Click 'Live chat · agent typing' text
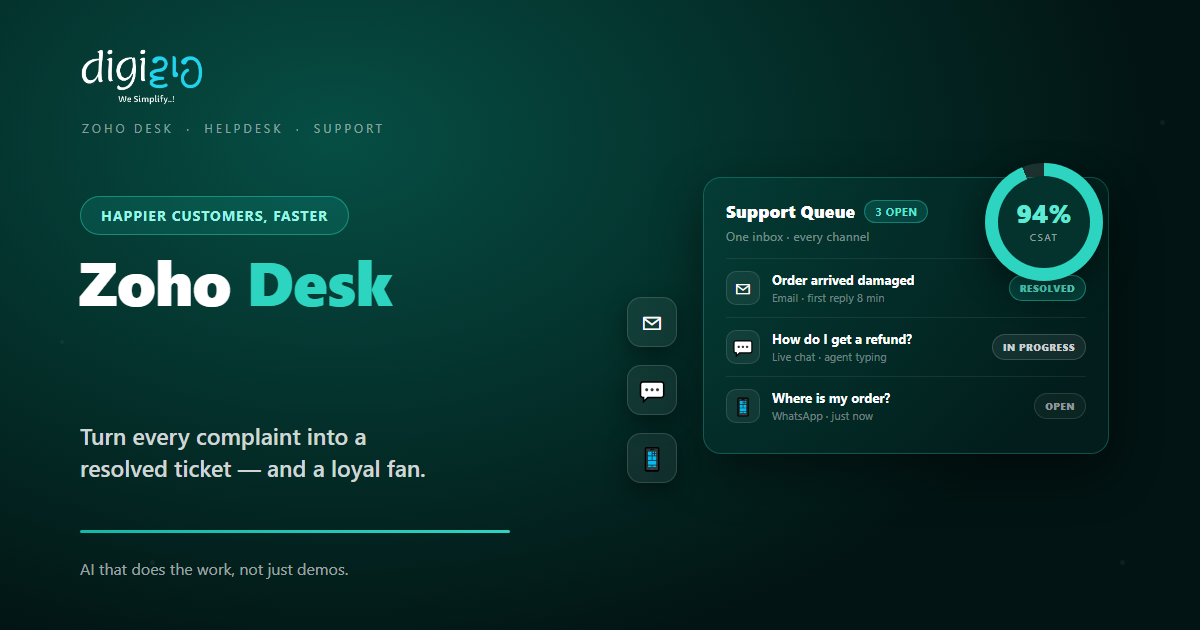 tap(829, 357)
